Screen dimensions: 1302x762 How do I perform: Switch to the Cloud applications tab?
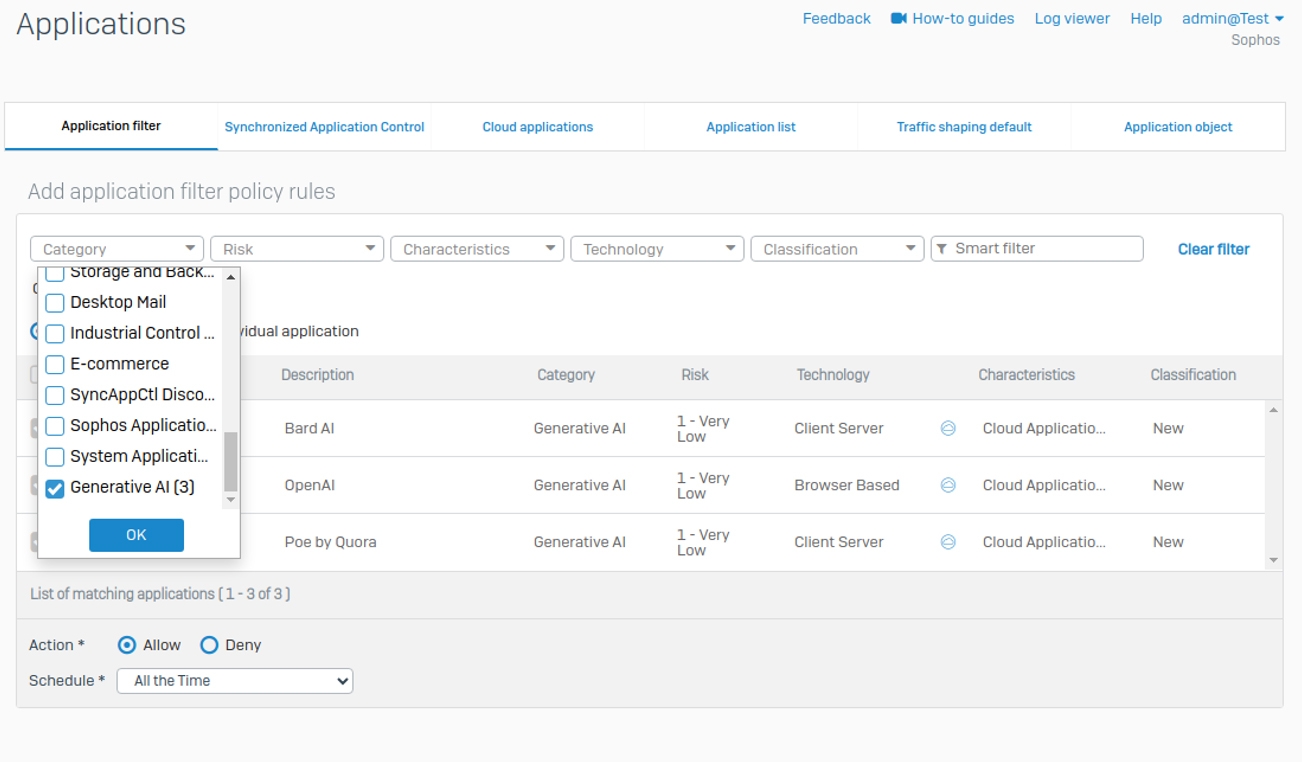pyautogui.click(x=537, y=127)
